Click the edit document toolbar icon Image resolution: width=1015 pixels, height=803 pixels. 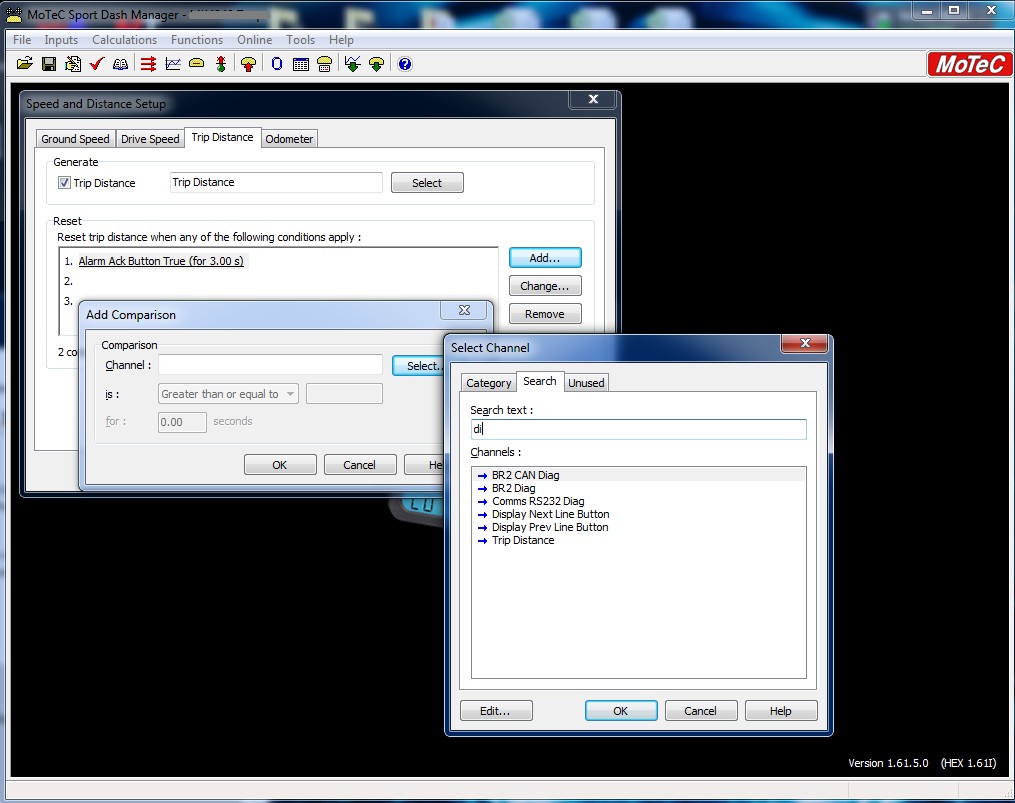tap(72, 63)
